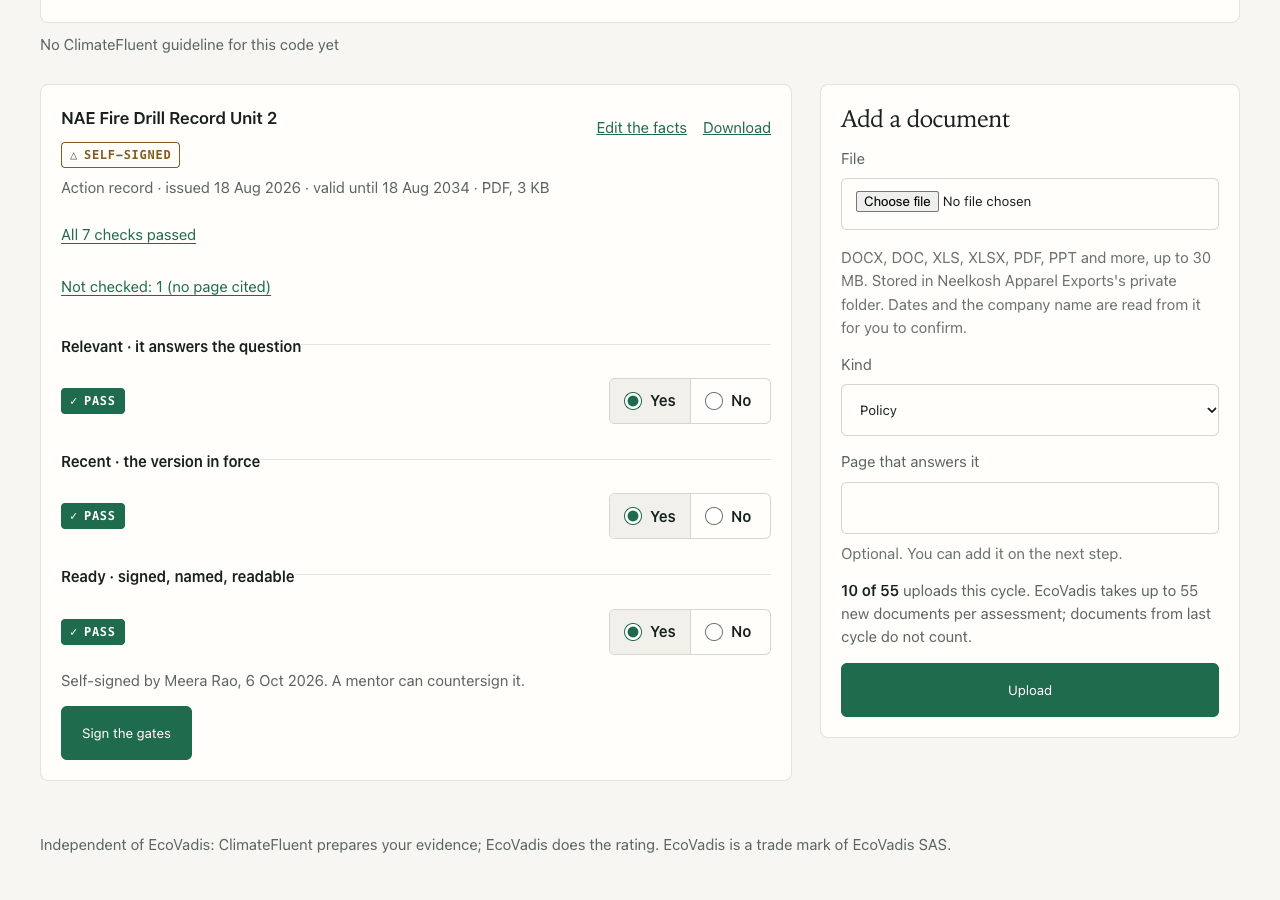Image resolution: width=1280 pixels, height=900 pixels.
Task: Click the Page that answers it label
Action: (x=910, y=462)
